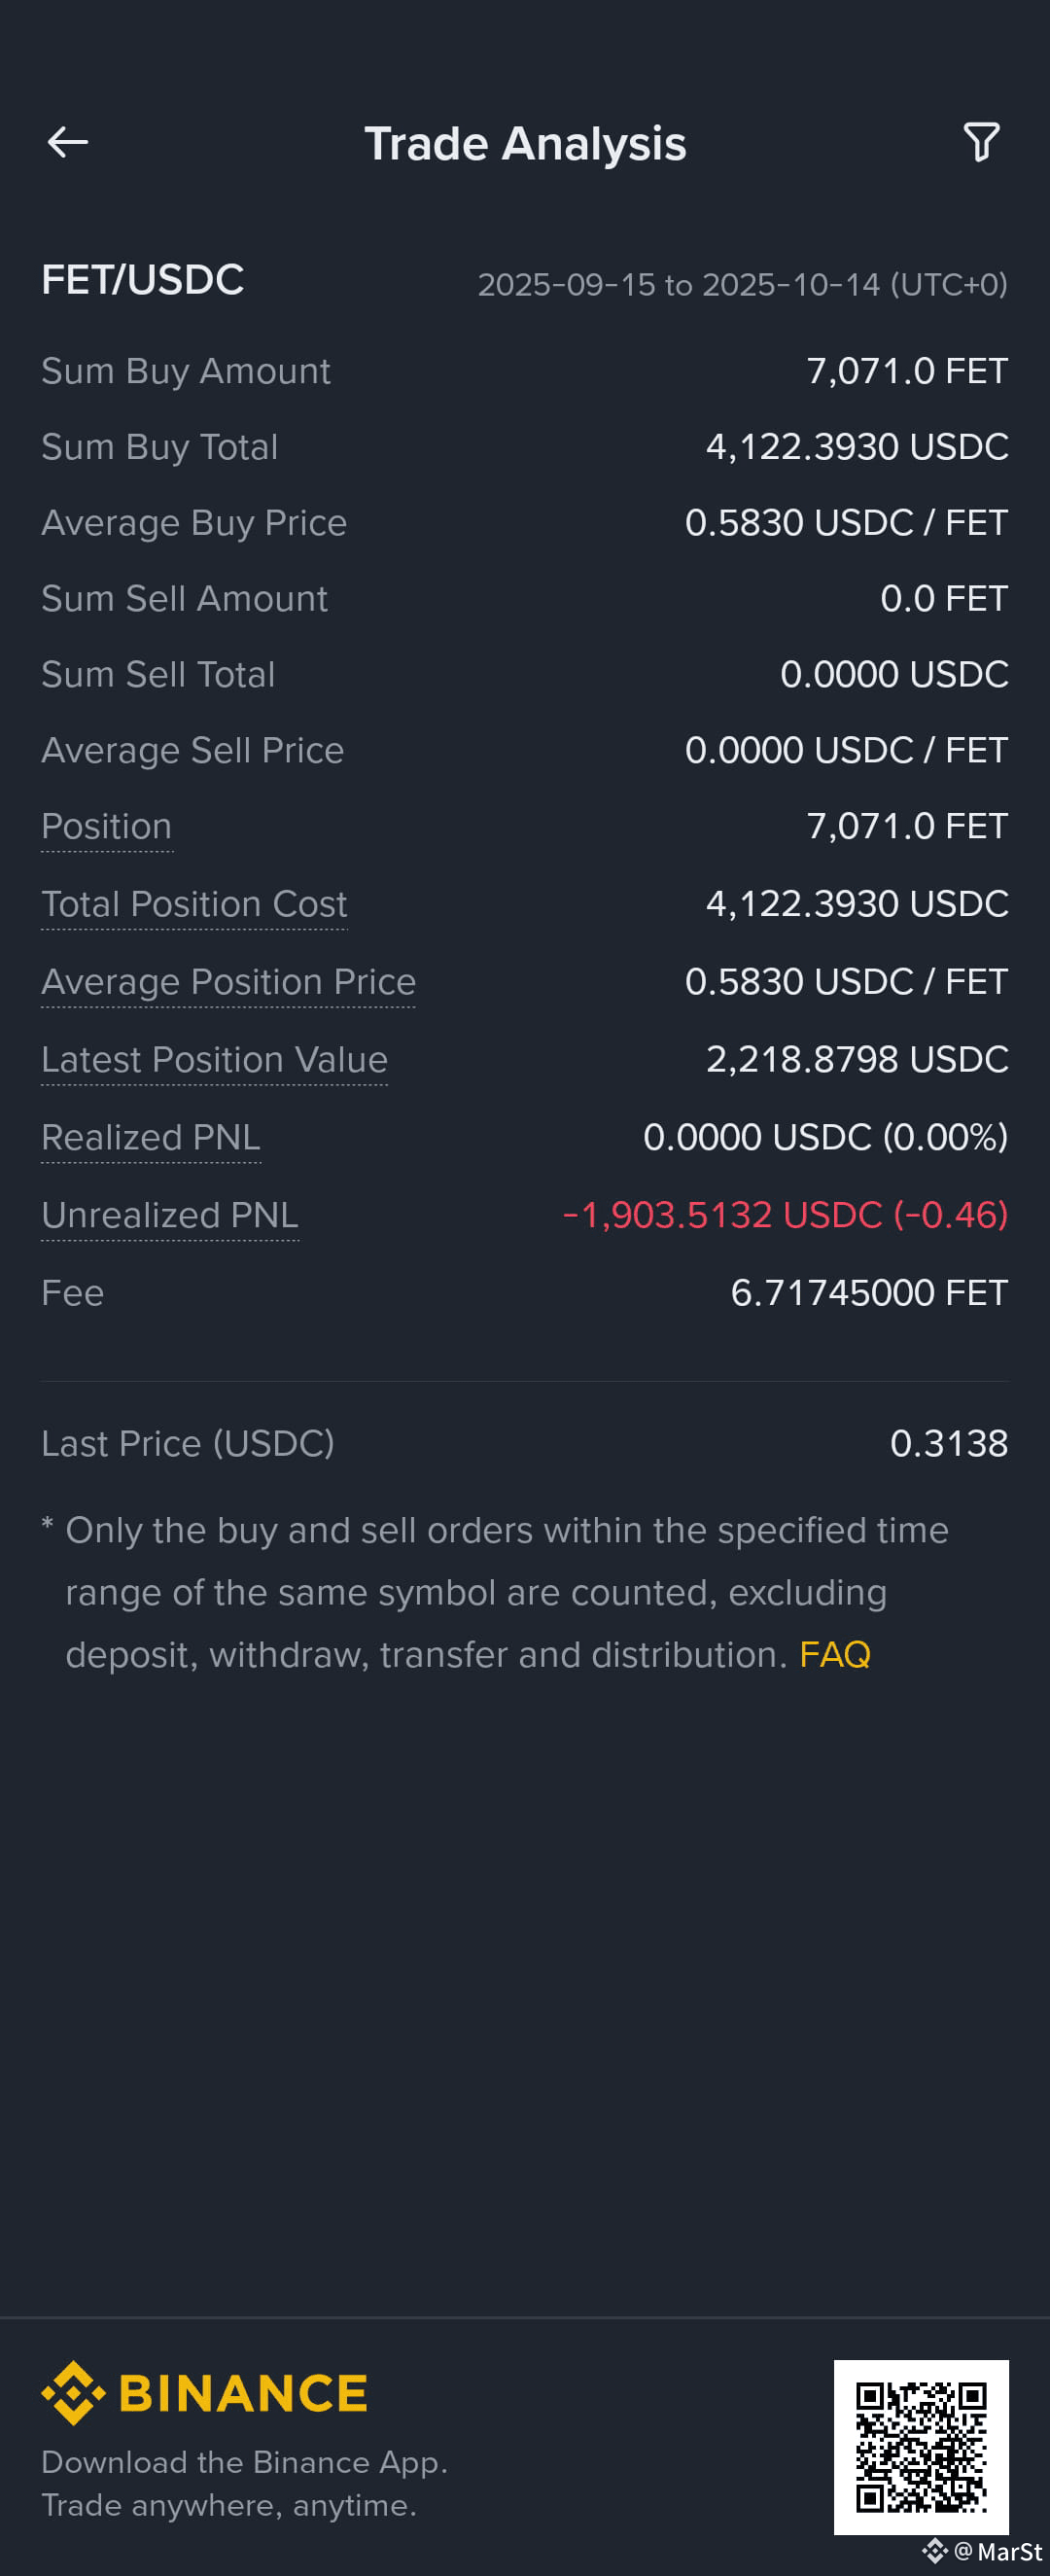Tap the Average Position Price label
The height and width of the screenshot is (2576, 1050).
pyautogui.click(x=228, y=982)
